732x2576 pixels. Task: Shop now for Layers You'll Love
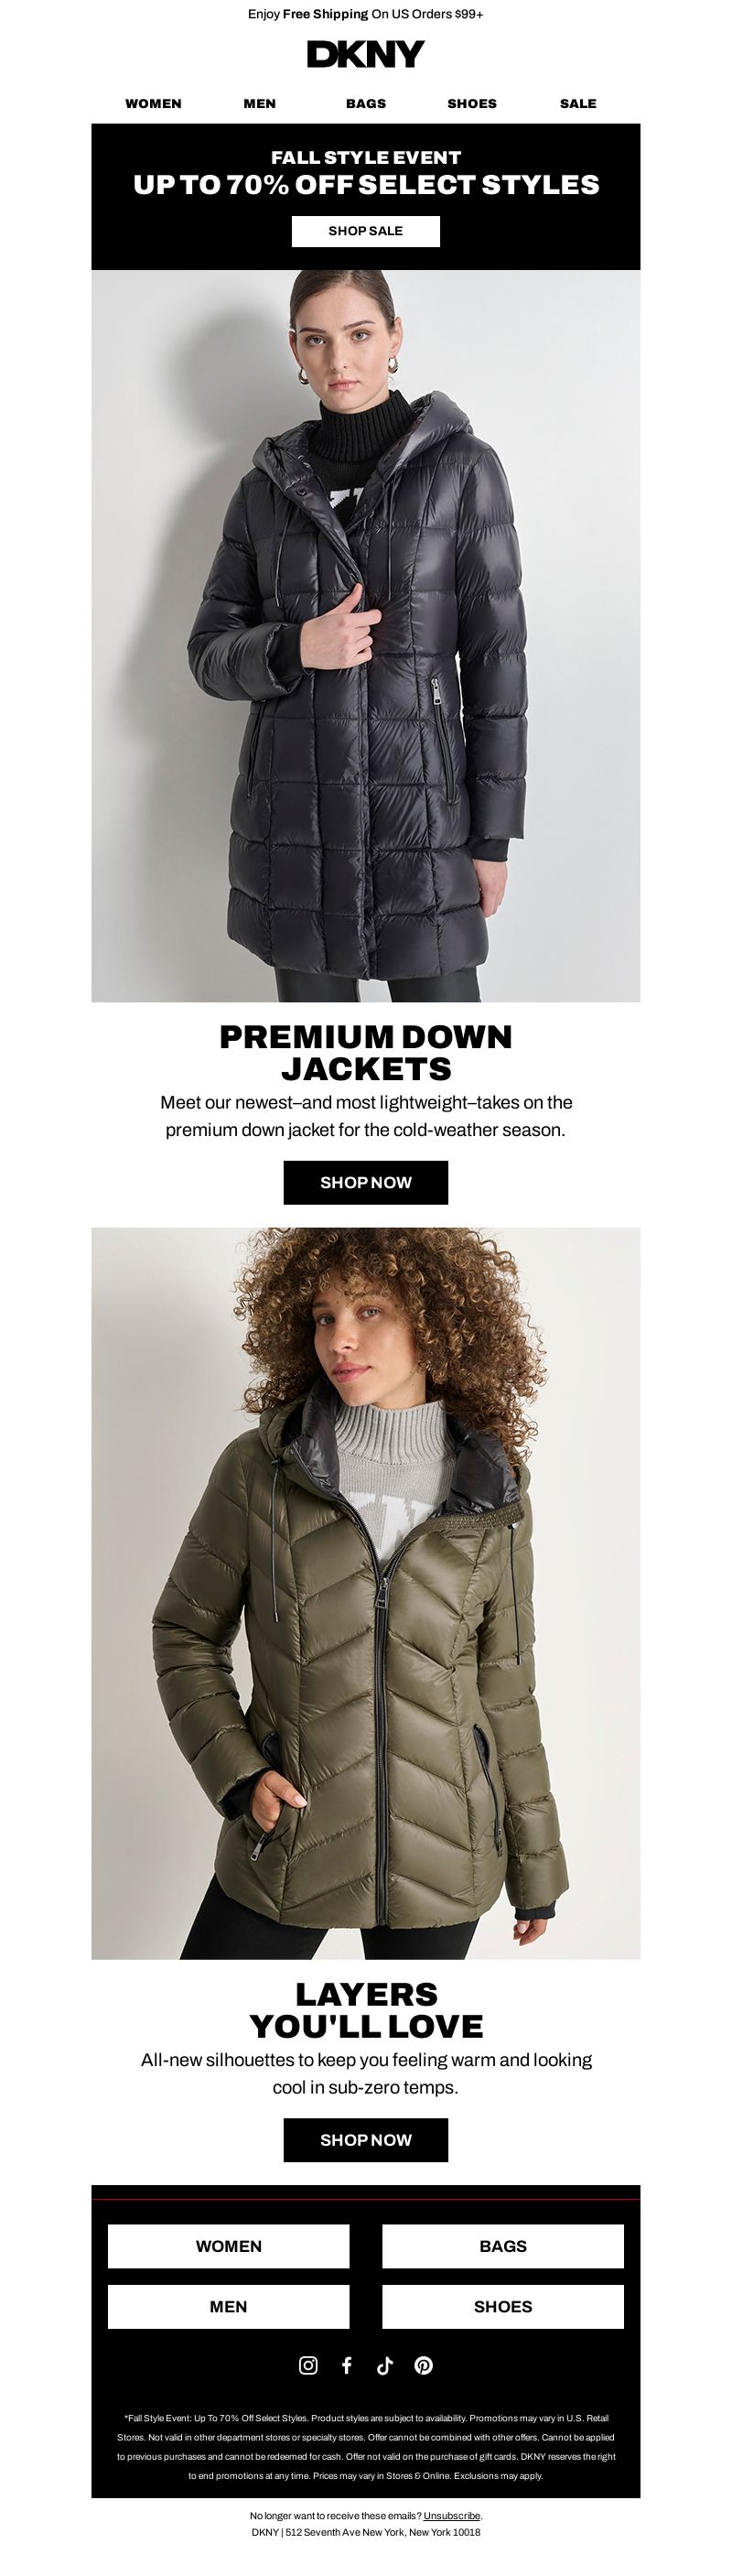(x=366, y=2140)
